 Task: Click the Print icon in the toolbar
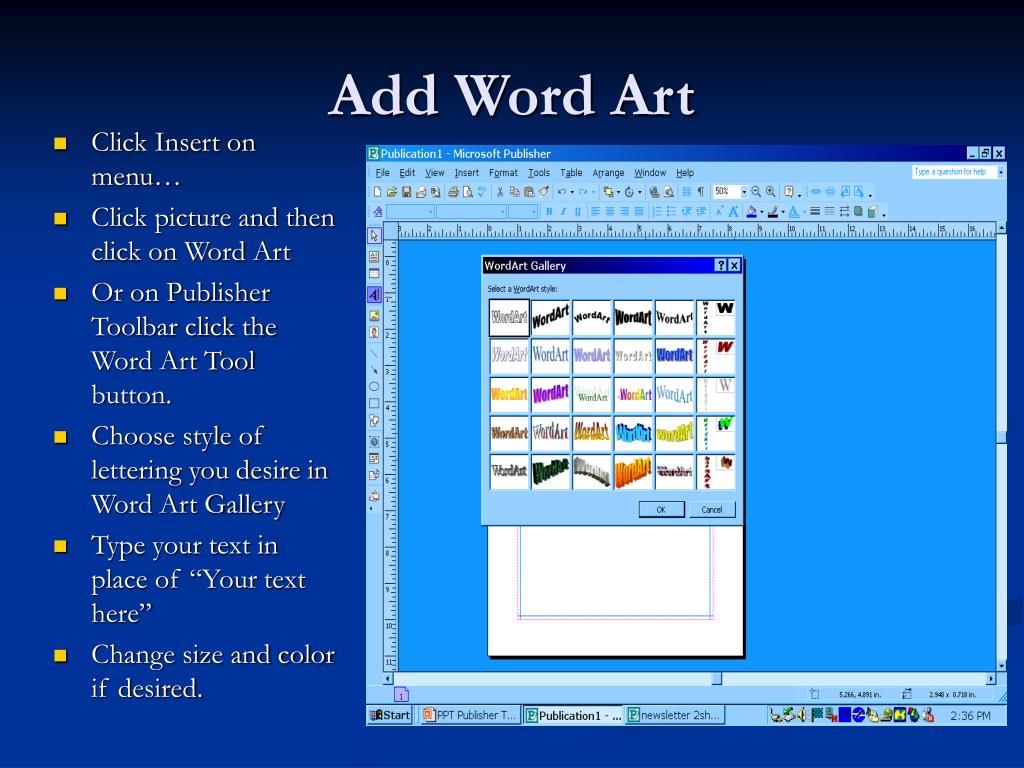[453, 192]
